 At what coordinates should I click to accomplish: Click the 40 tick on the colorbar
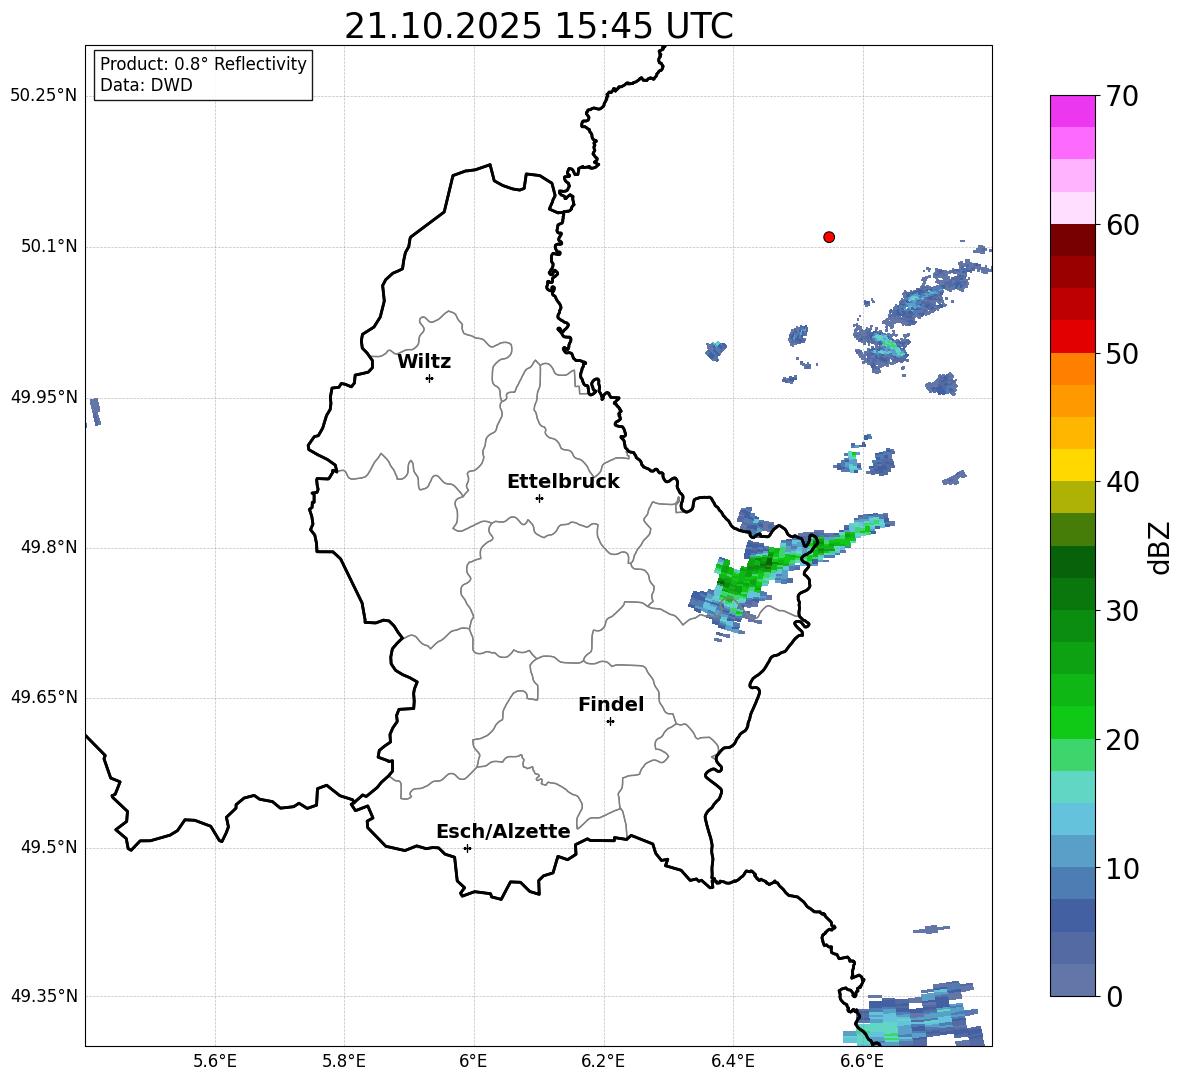click(1122, 482)
